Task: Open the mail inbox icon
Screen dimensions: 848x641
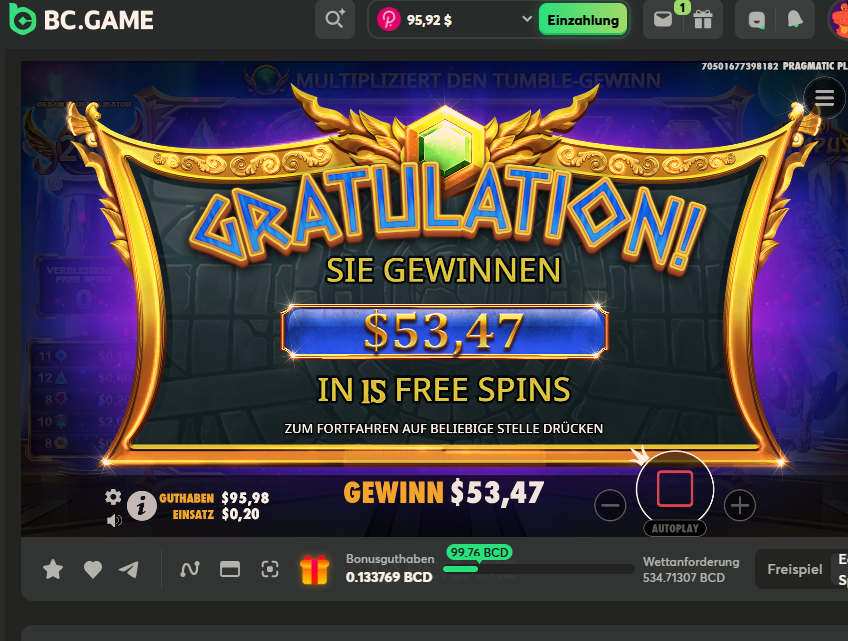Action: (x=663, y=20)
